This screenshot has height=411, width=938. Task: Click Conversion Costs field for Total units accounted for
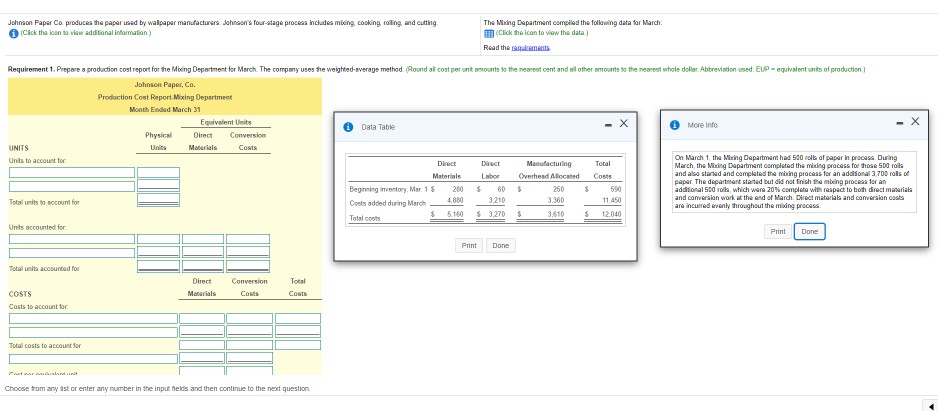248,266
